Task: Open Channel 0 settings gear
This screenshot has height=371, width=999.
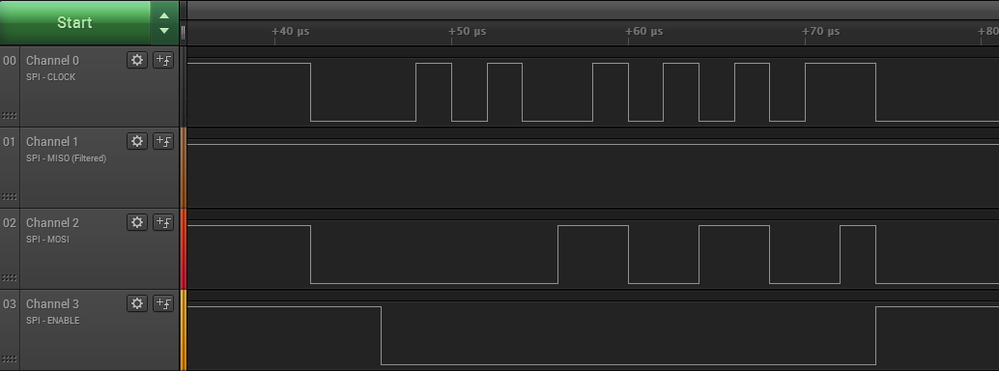Action: click(137, 61)
